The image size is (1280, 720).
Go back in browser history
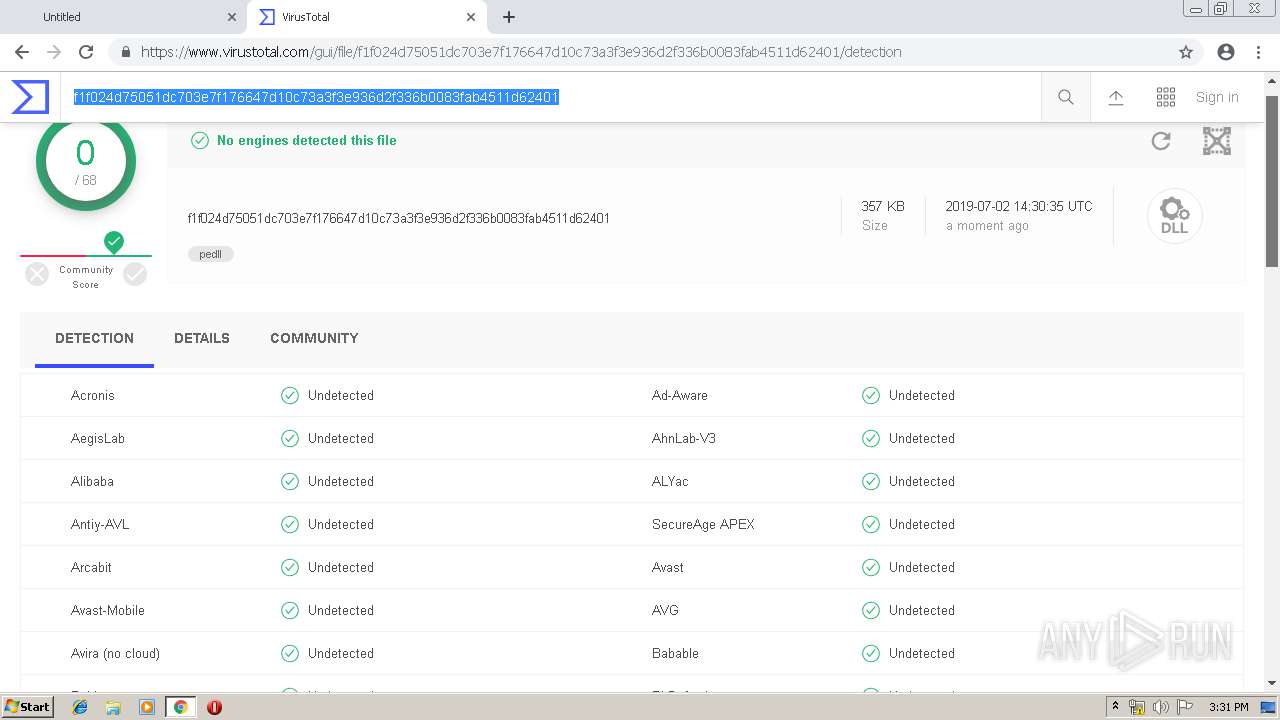(x=22, y=52)
